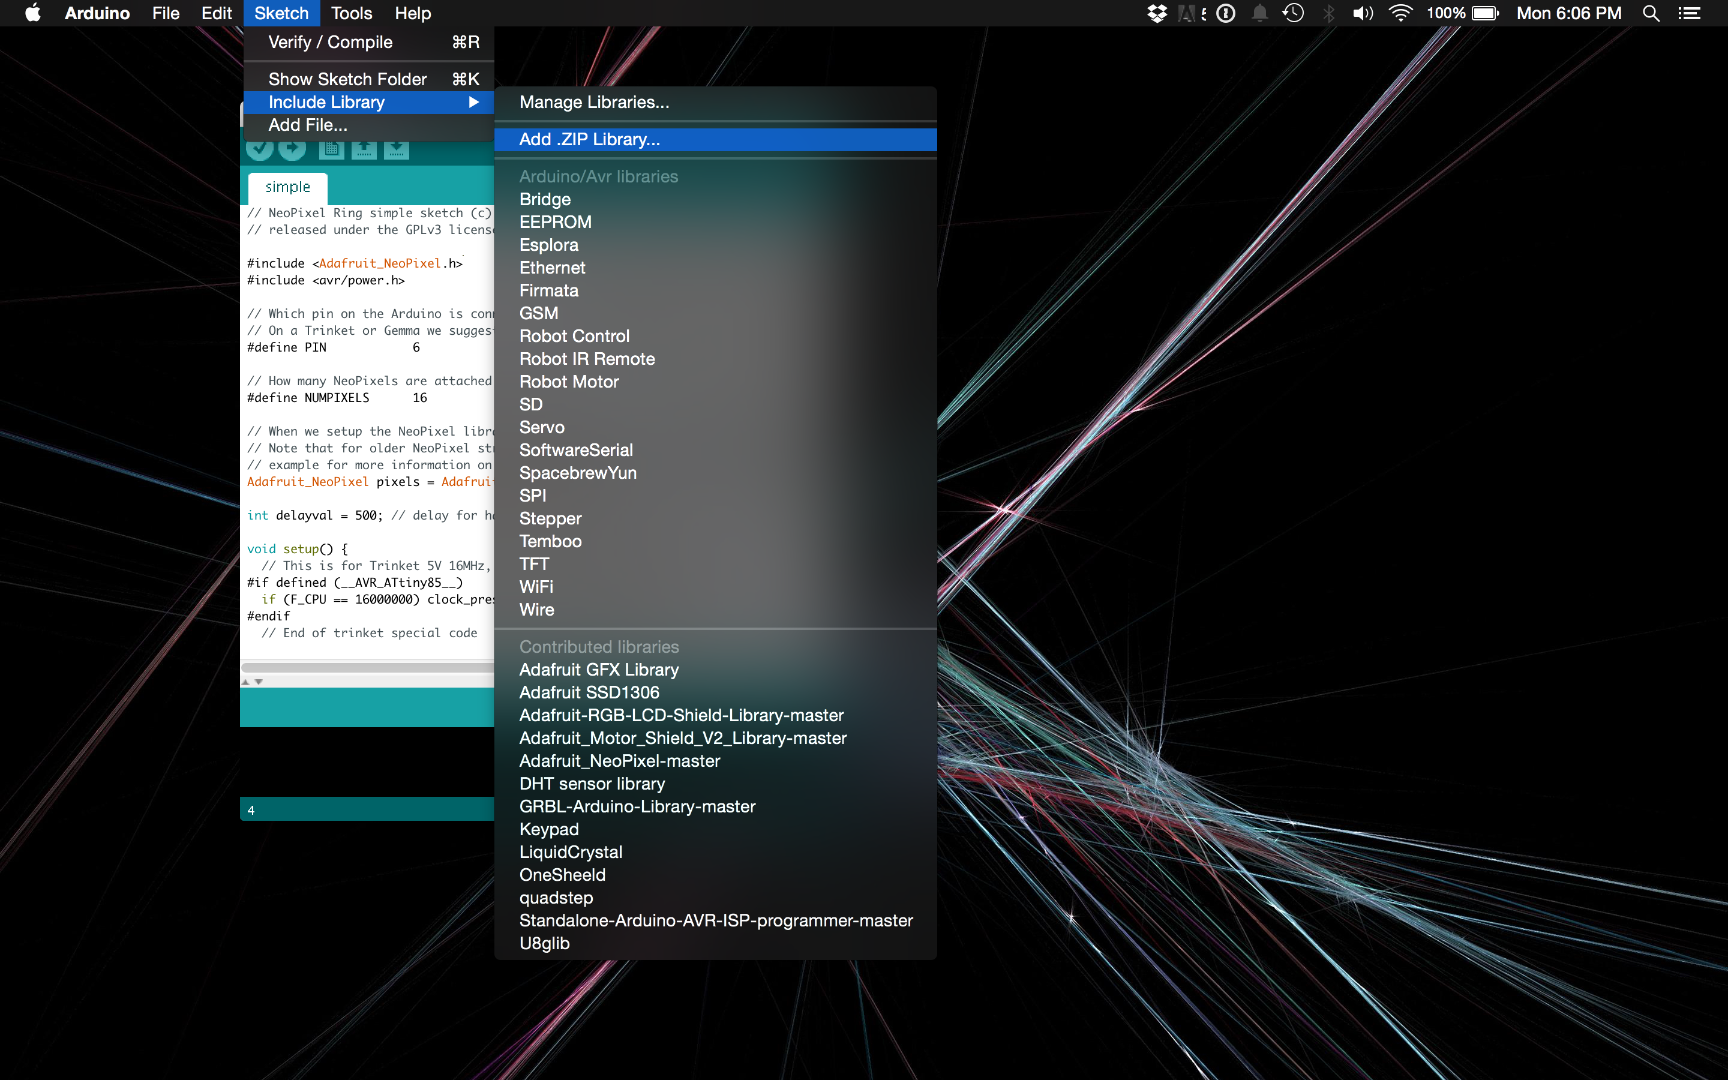
Task: Include the Robot IR Remote library
Action: click(x=715, y=359)
